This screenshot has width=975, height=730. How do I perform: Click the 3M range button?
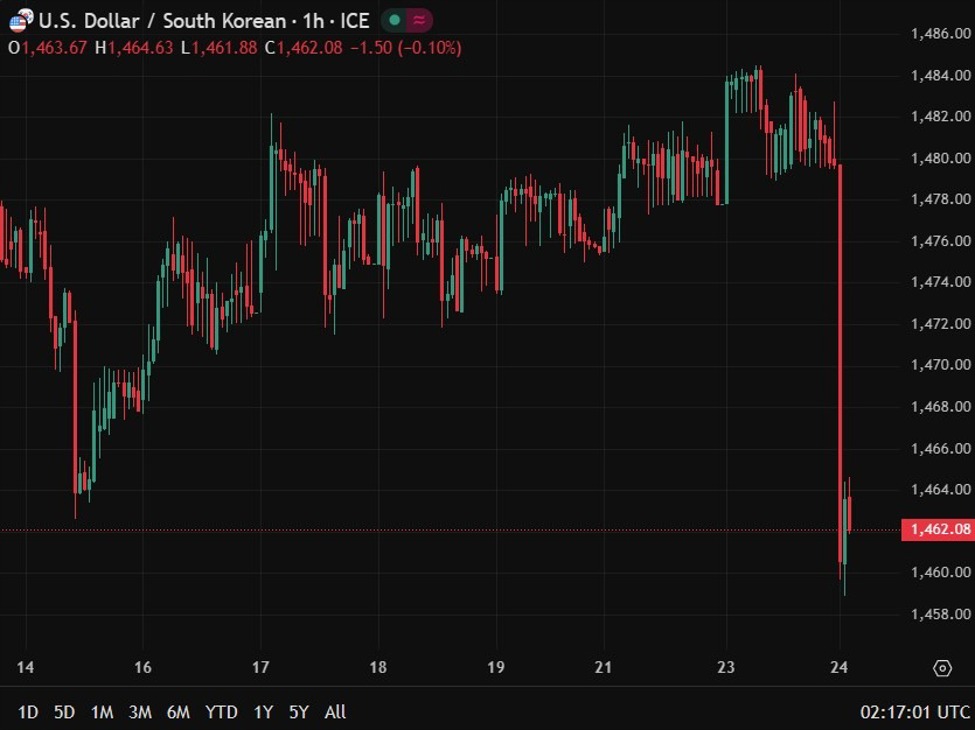[138, 712]
